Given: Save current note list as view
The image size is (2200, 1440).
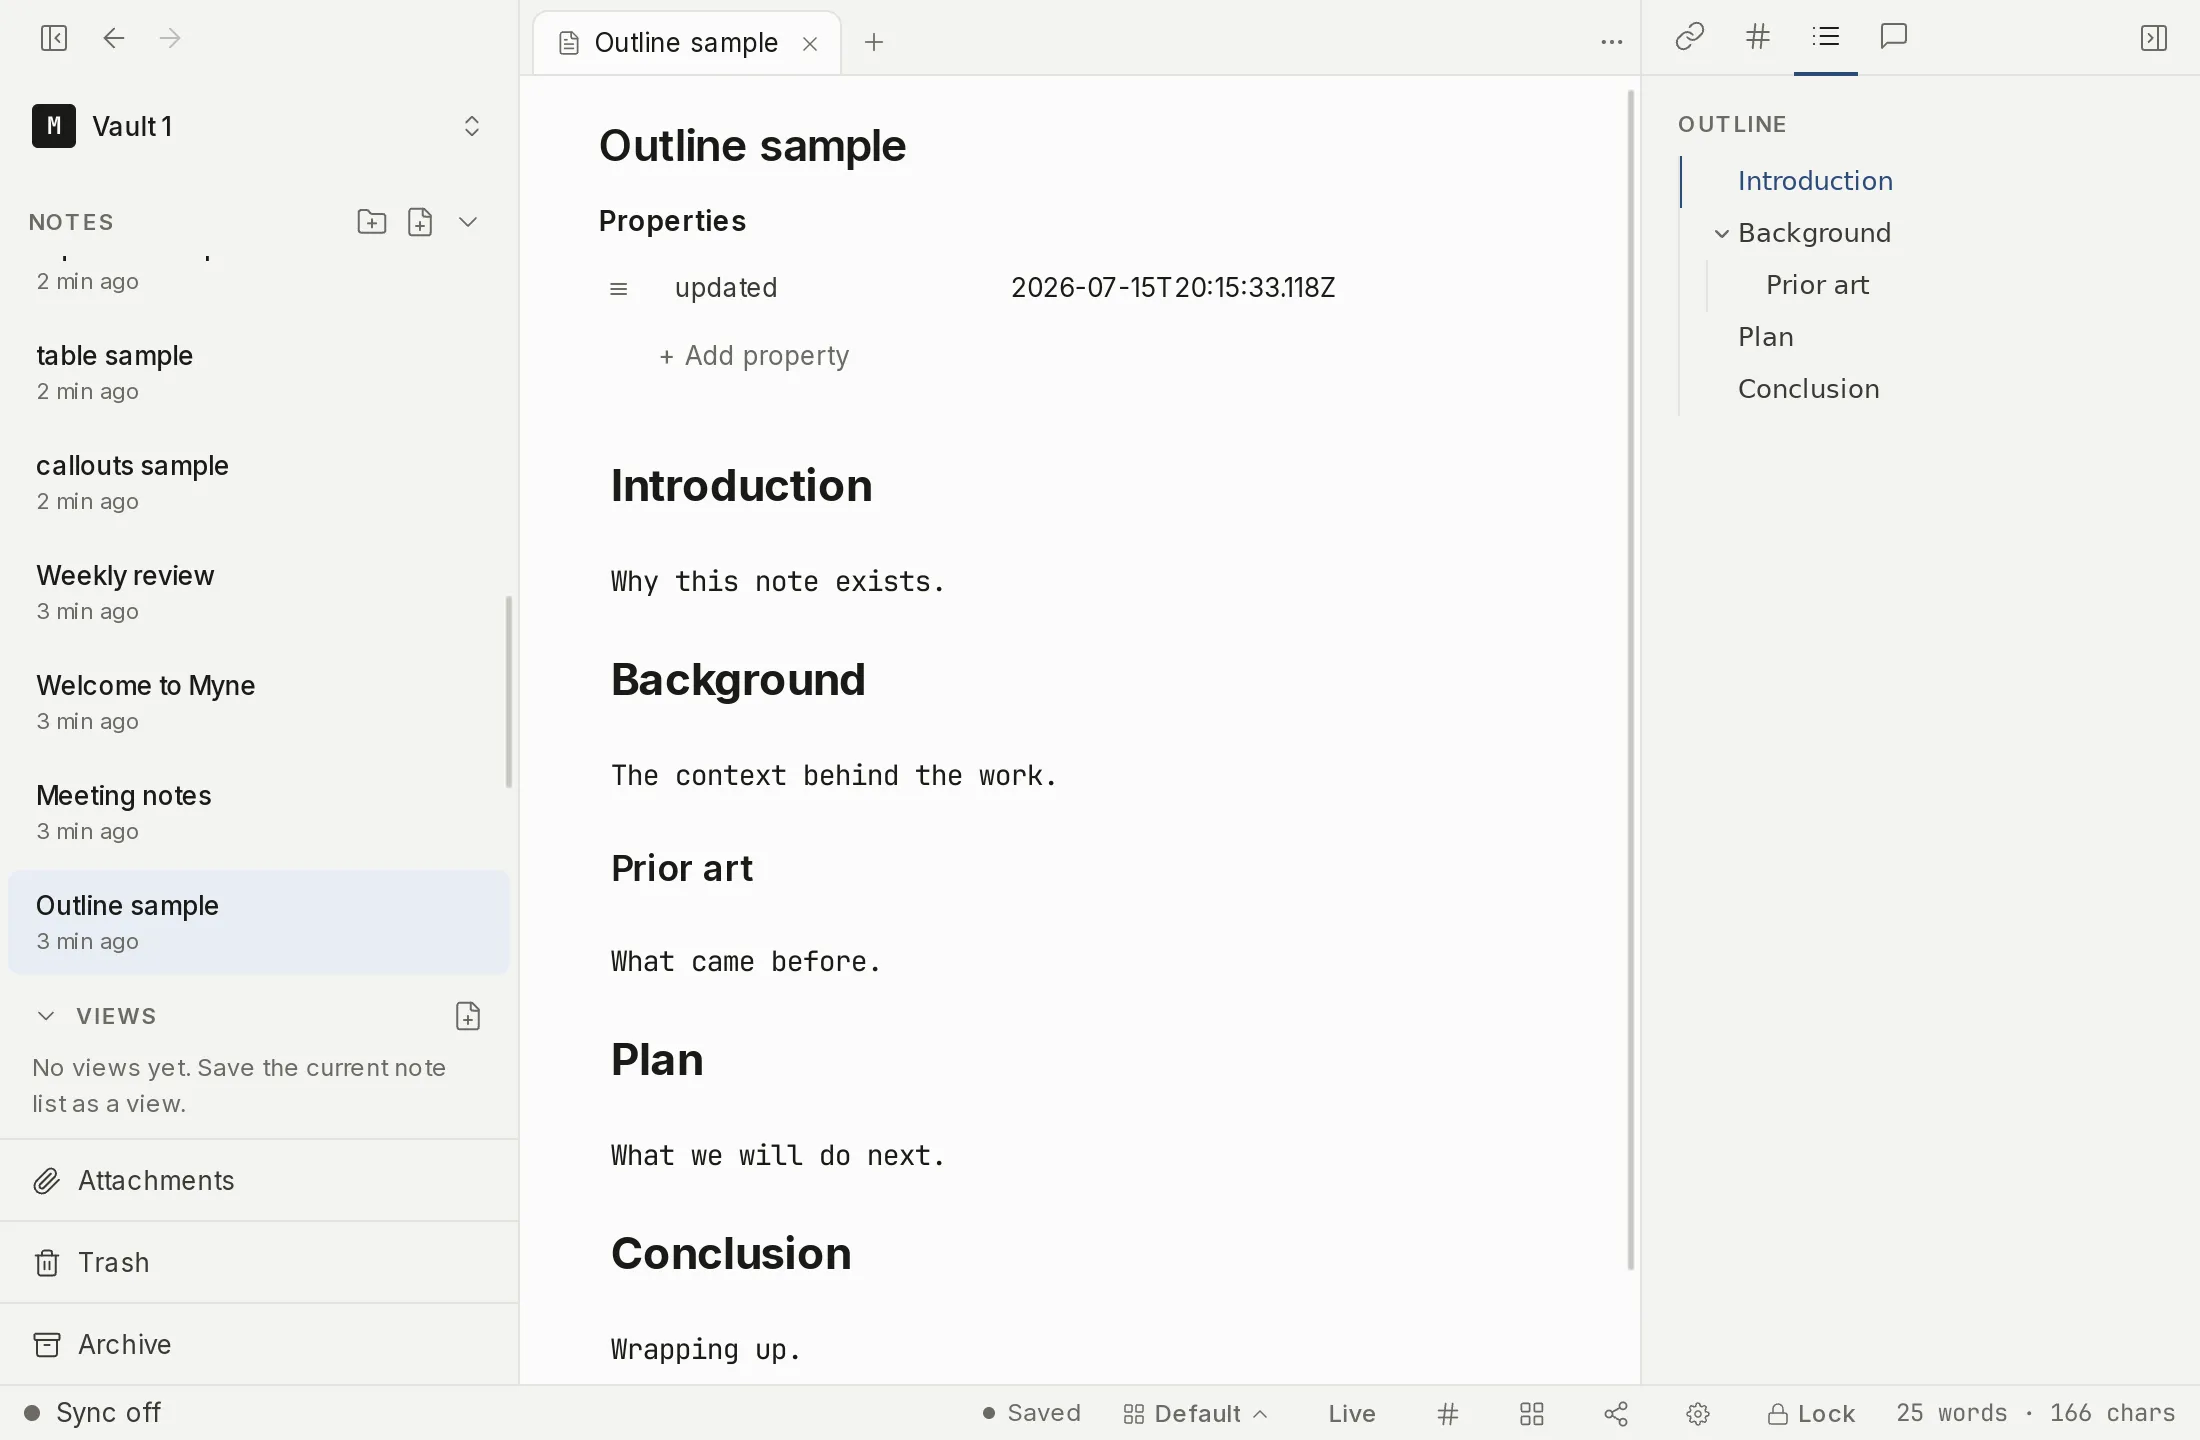Looking at the screenshot, I should pos(468,1016).
